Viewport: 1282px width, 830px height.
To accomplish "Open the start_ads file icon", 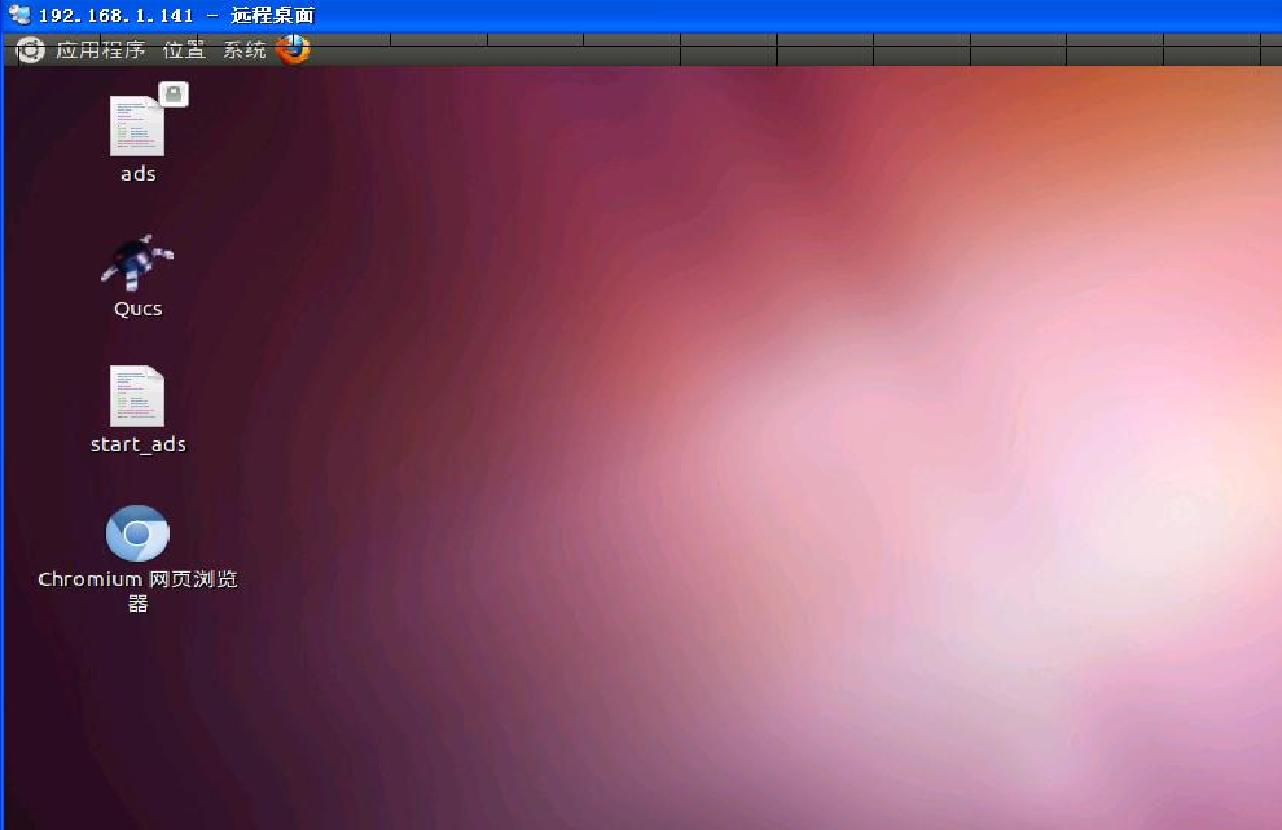I will pyautogui.click(x=137, y=396).
